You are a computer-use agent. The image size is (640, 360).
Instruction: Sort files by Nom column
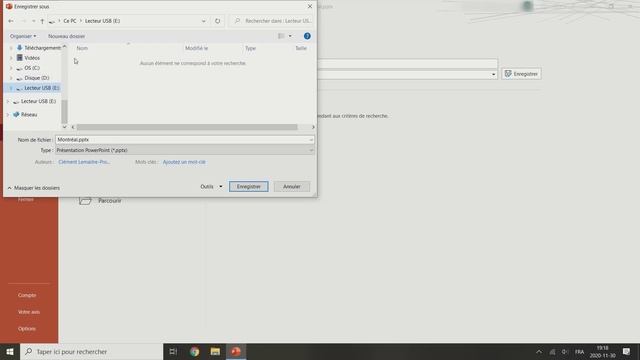click(82, 48)
